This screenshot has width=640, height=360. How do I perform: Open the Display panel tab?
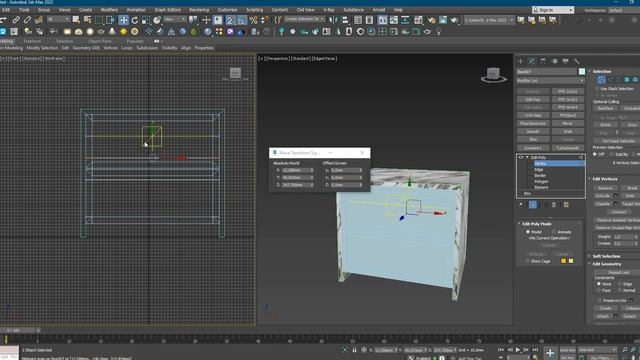point(566,61)
